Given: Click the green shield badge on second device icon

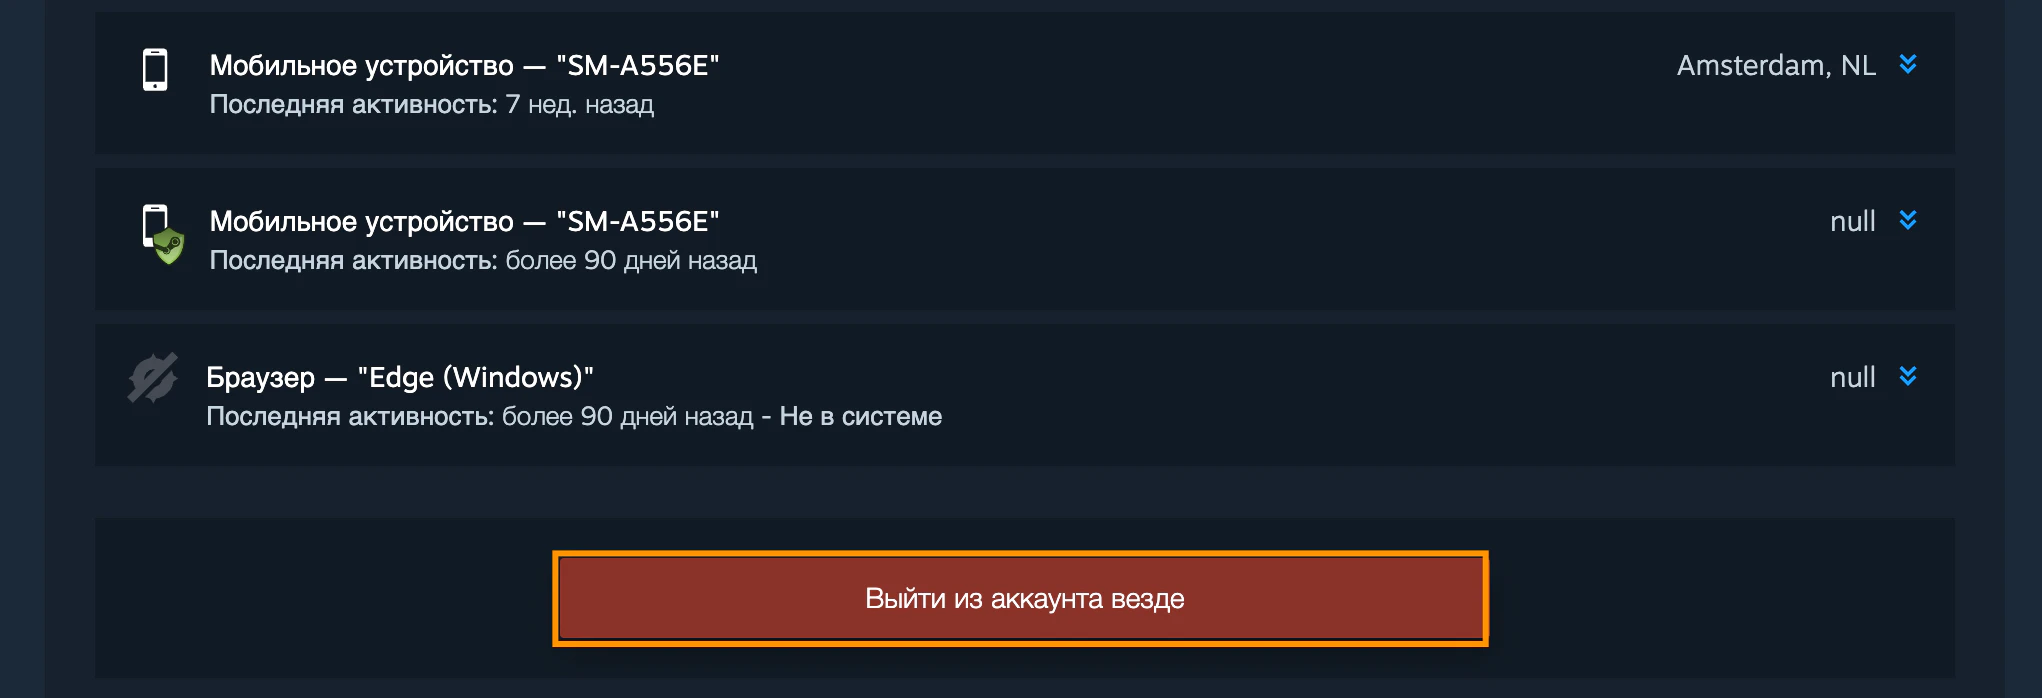Looking at the screenshot, I should tap(170, 246).
